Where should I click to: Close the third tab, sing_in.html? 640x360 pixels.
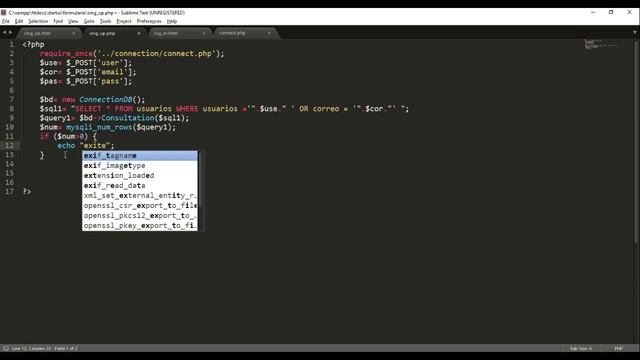(204, 33)
